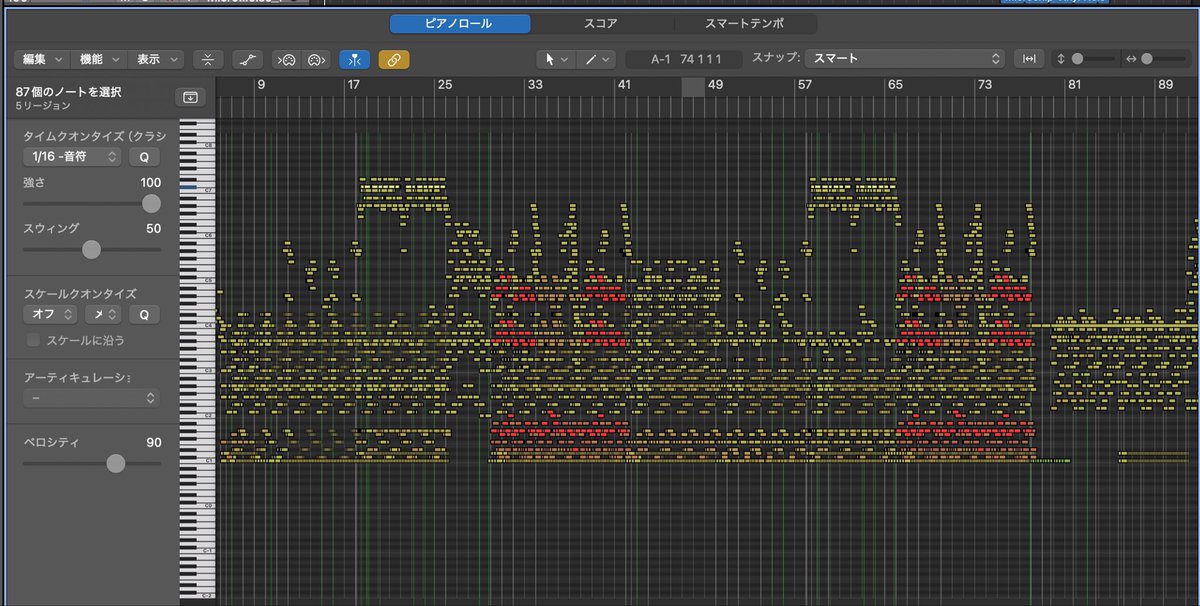Click bar 89 on the ruler

tap(1165, 87)
